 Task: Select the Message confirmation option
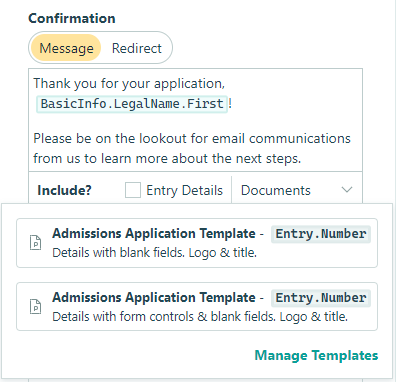(66, 48)
